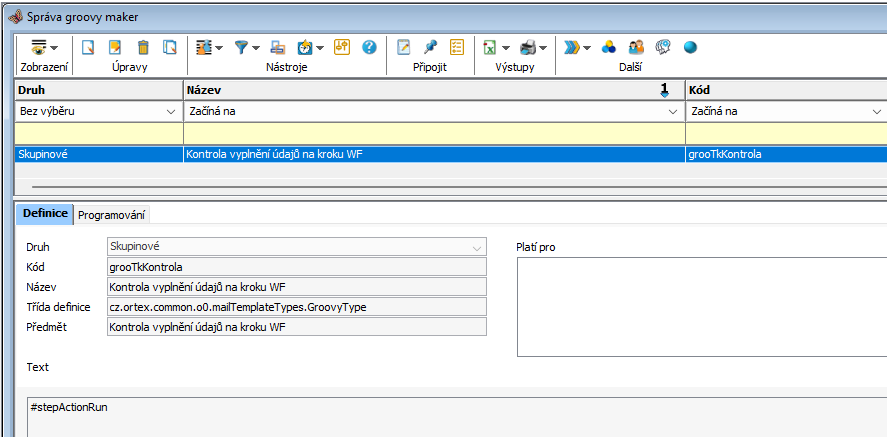
Task: Open the filter funnel tool
Action: [242, 47]
